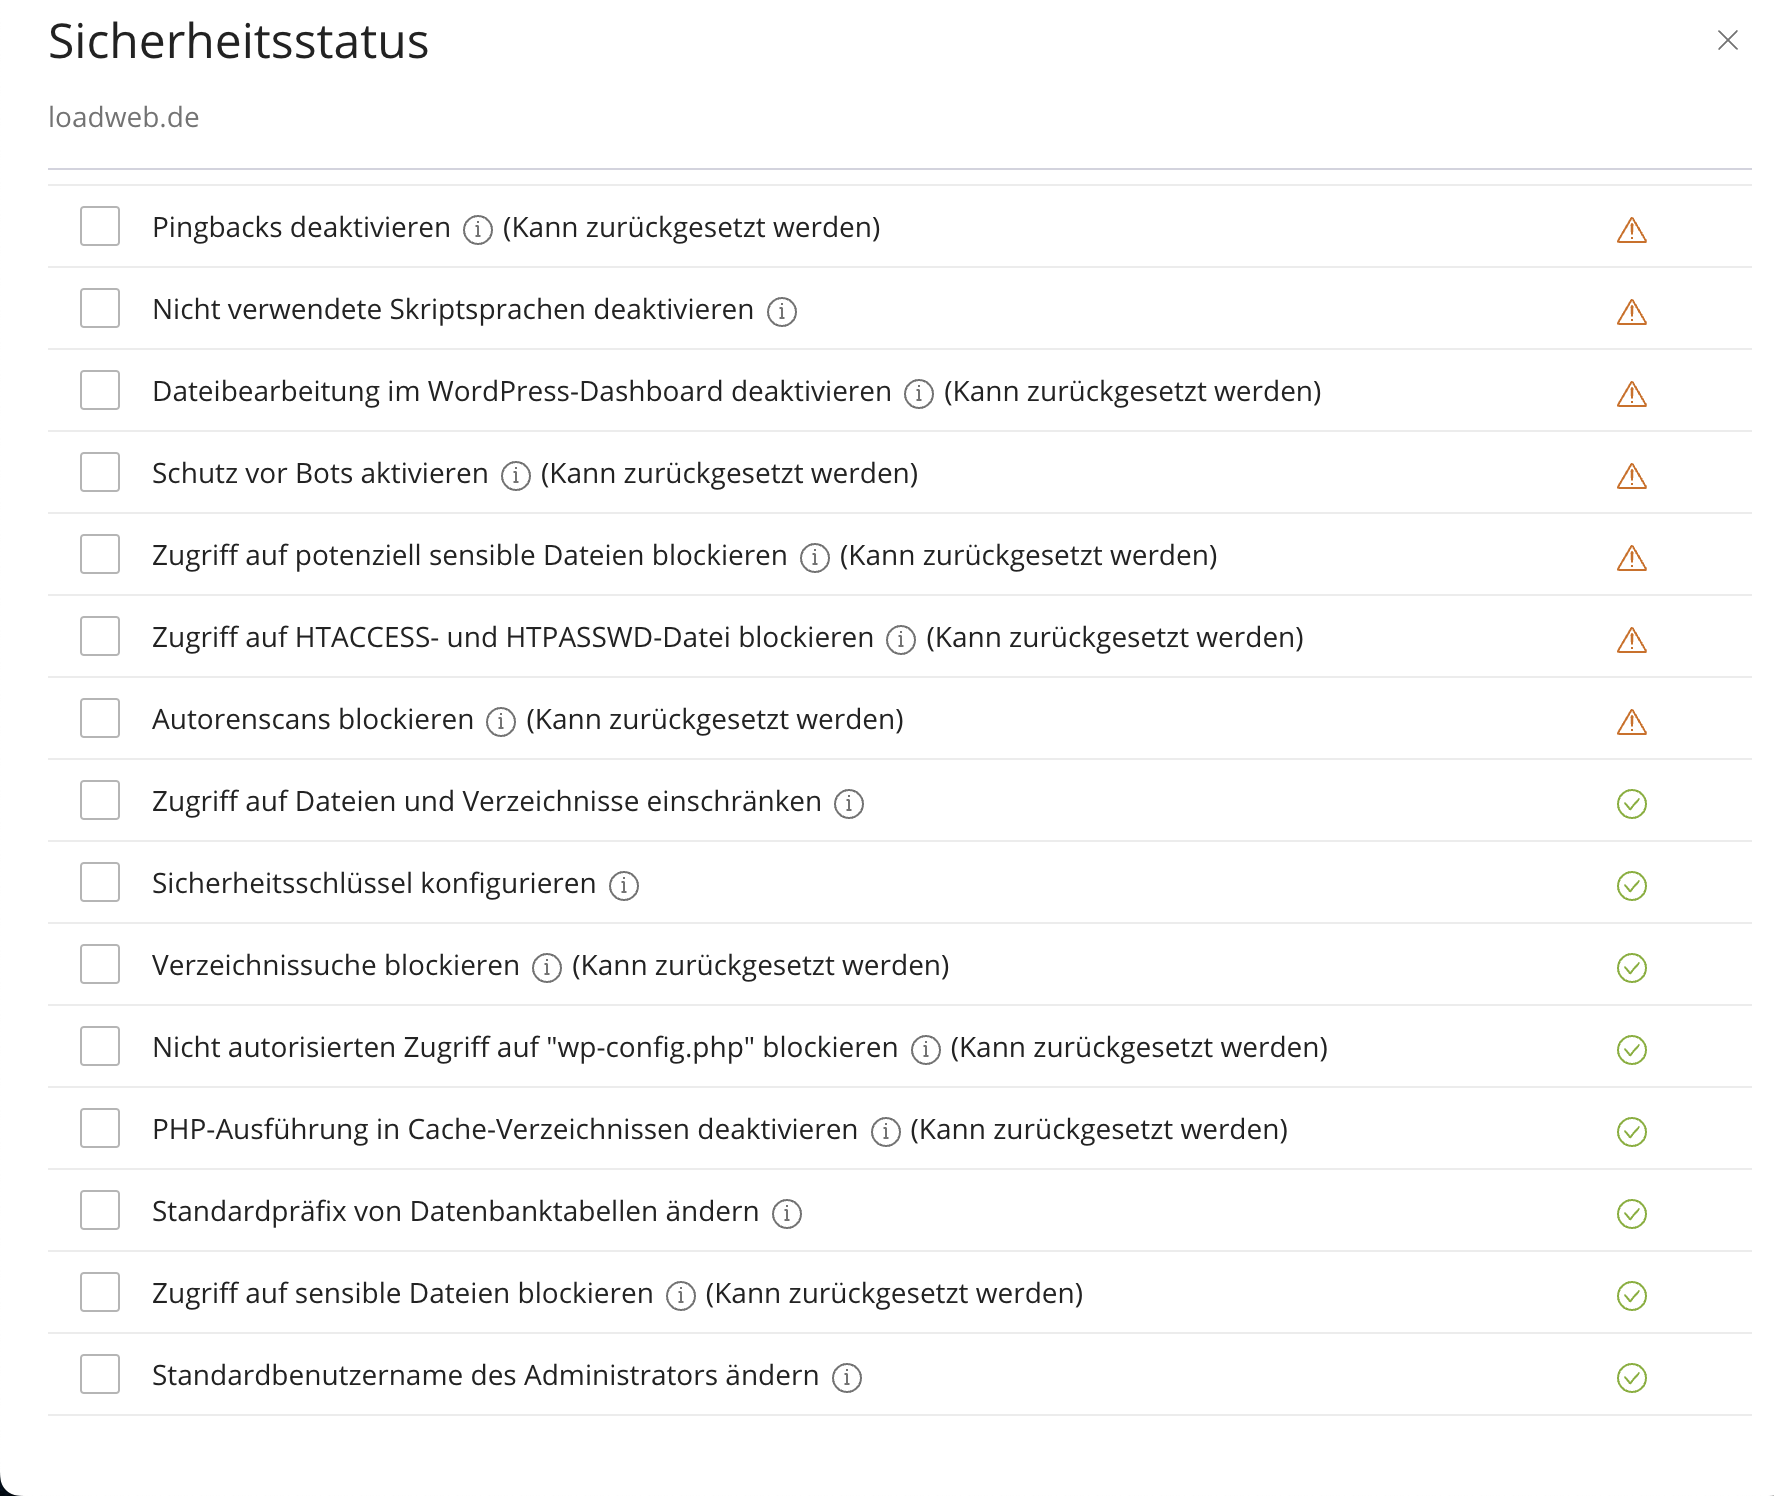Image resolution: width=1774 pixels, height=1496 pixels.
Task: Click warning triangle for HTACCESS- und HTPASSWD-Datei row
Action: pos(1632,640)
